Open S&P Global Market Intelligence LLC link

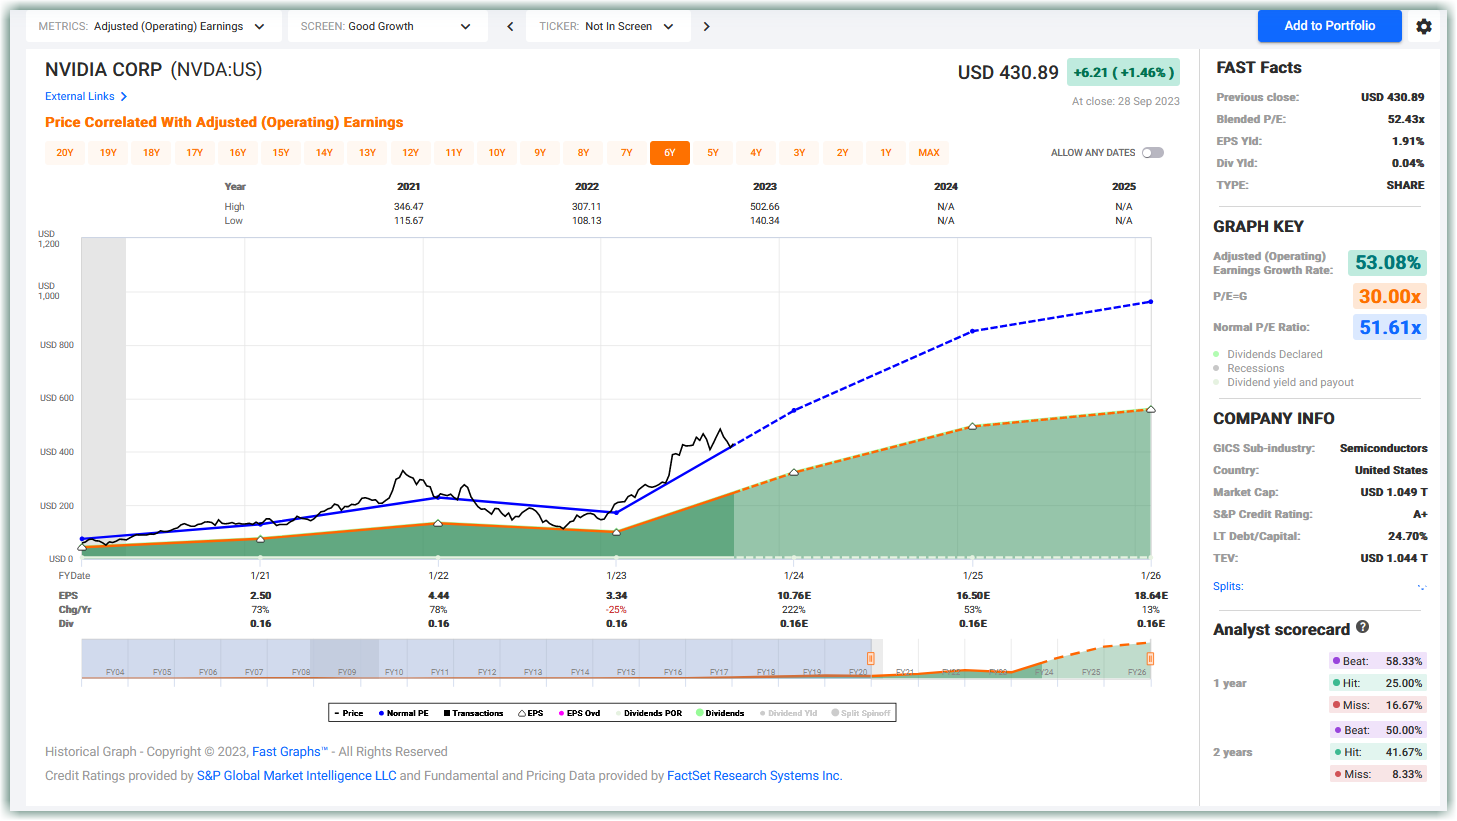297,776
